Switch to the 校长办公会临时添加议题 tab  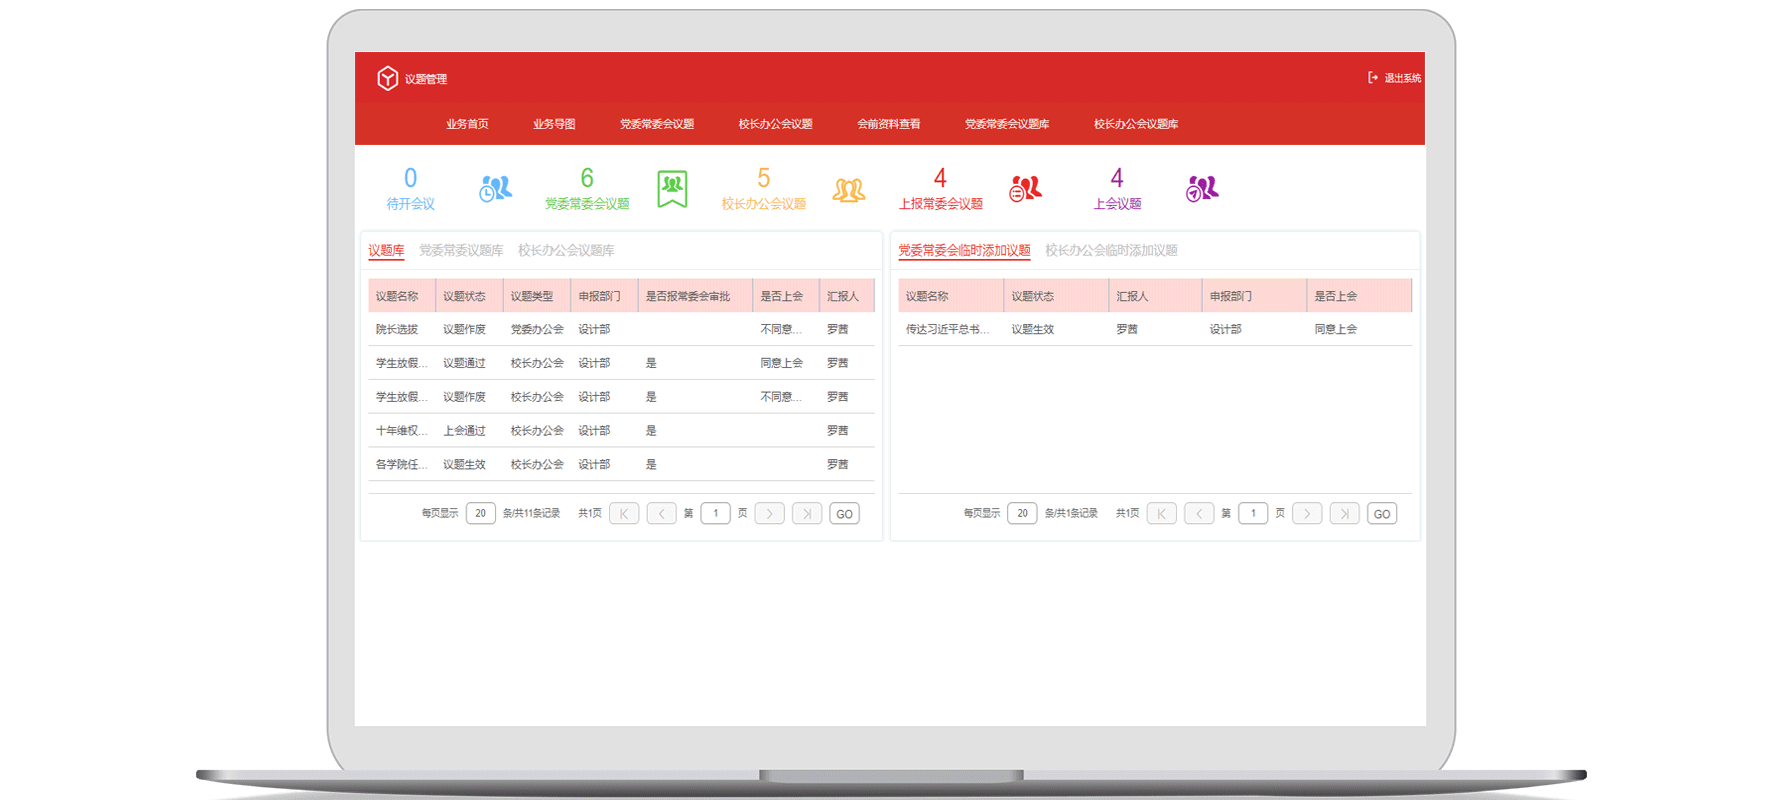coord(1111,250)
